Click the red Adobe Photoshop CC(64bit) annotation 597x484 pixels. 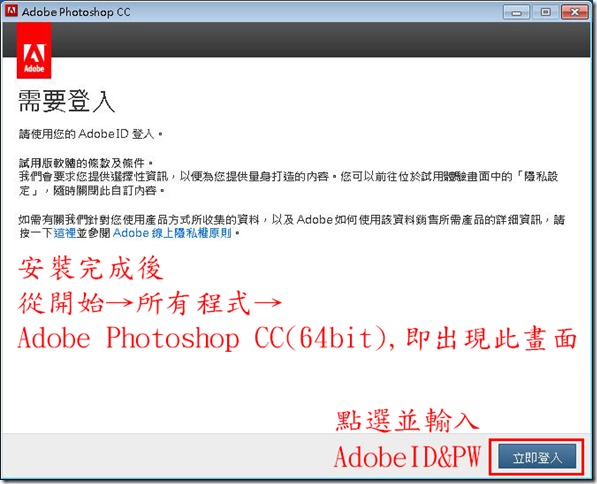pos(297,338)
